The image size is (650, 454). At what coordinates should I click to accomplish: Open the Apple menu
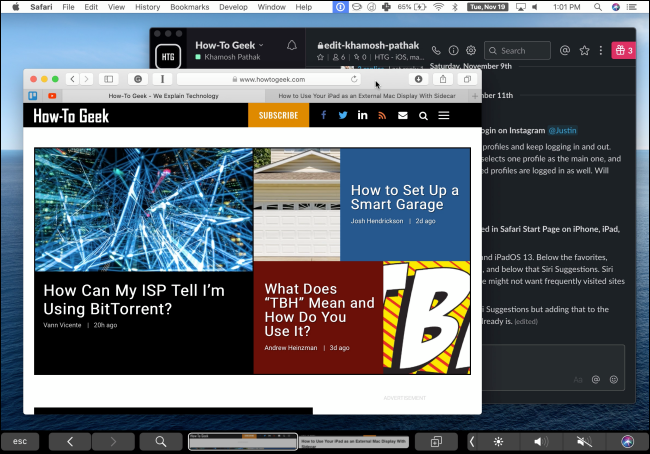pos(16,7)
